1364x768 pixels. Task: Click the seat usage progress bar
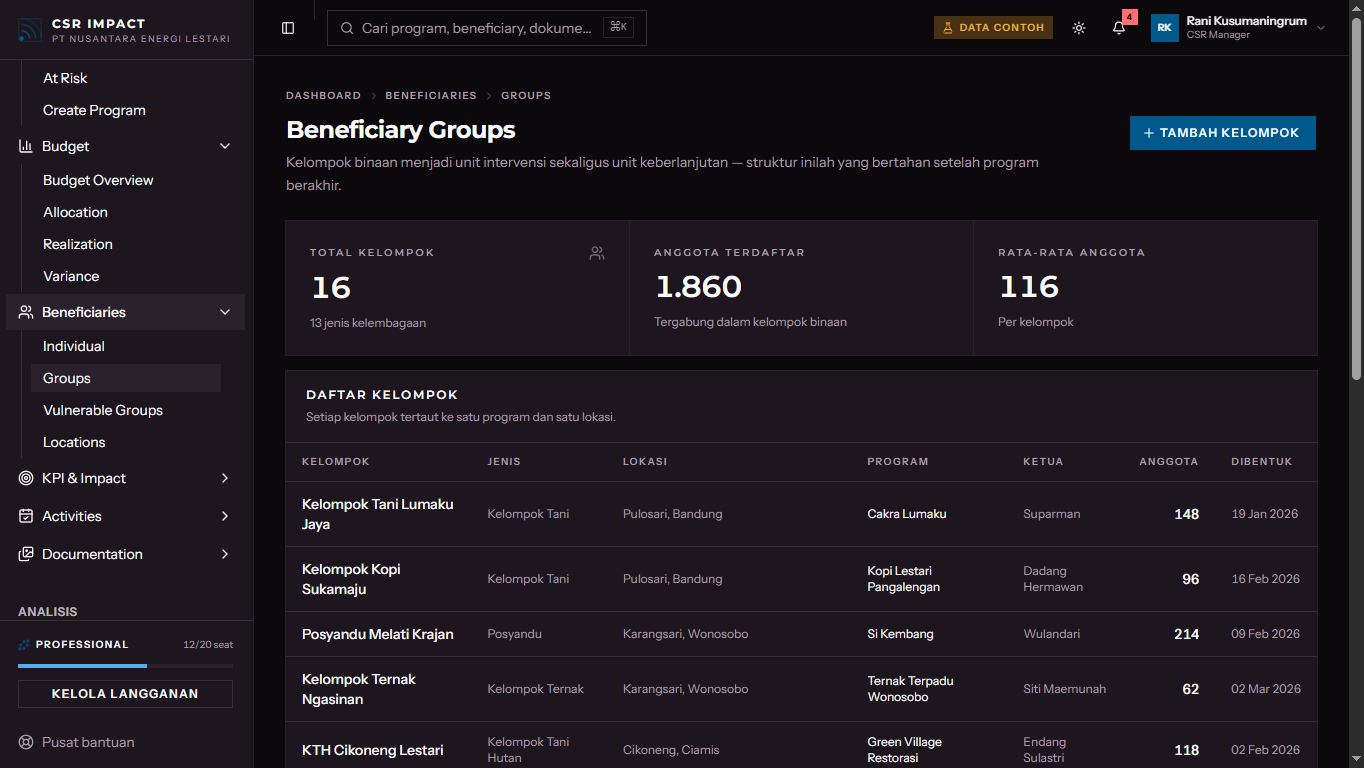coord(125,665)
